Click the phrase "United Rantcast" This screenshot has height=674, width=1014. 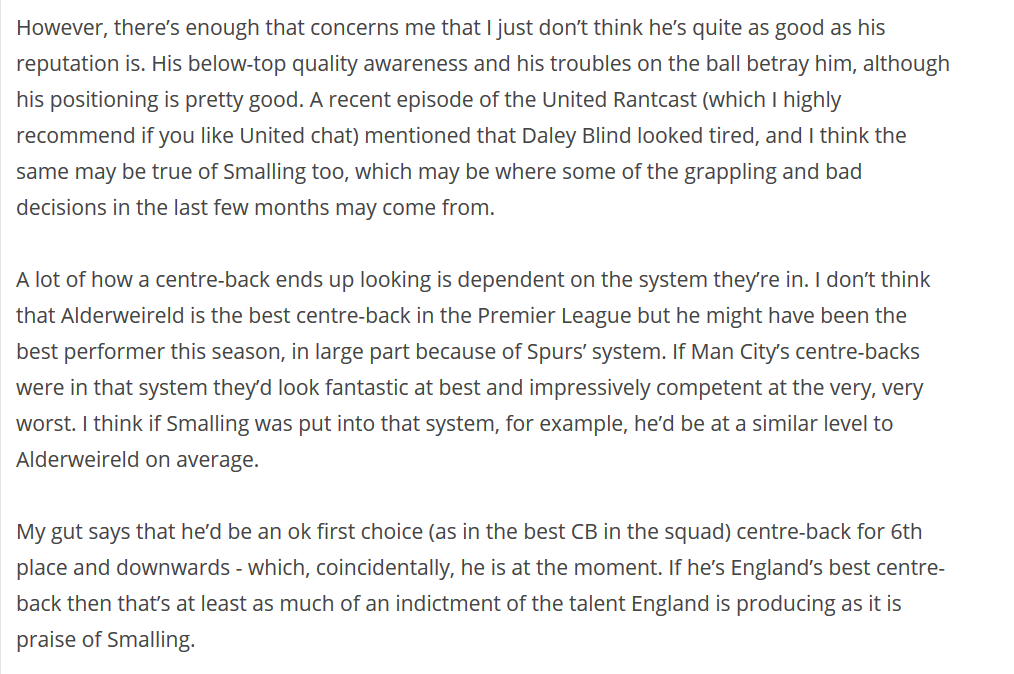[619, 100]
